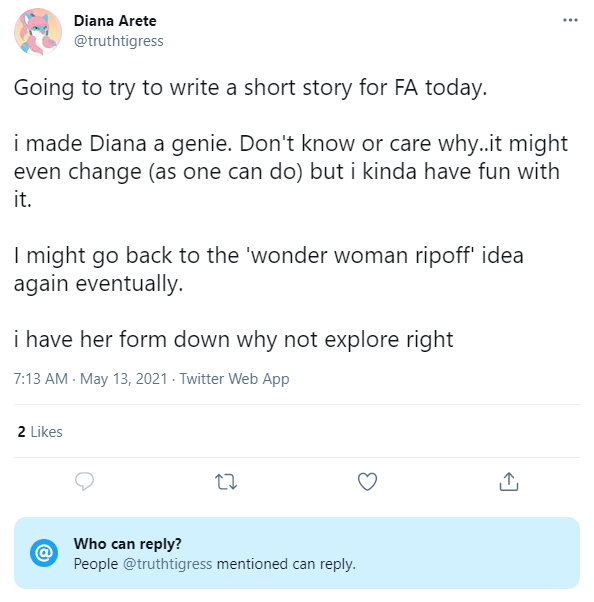
Task: Open Diana Arete's profile avatar
Action: [x=38, y=32]
